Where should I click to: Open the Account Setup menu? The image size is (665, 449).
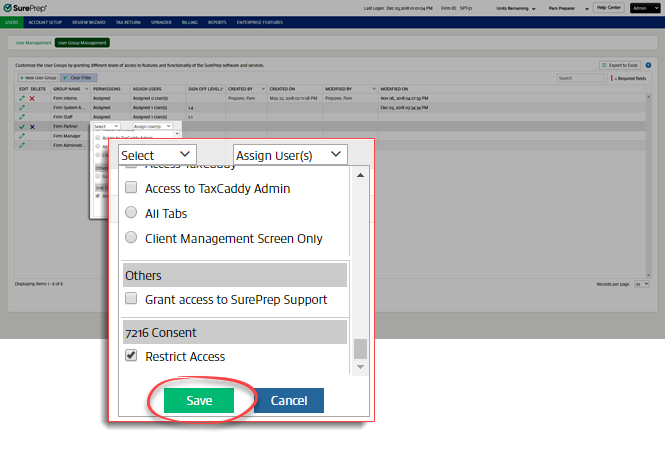click(x=45, y=21)
